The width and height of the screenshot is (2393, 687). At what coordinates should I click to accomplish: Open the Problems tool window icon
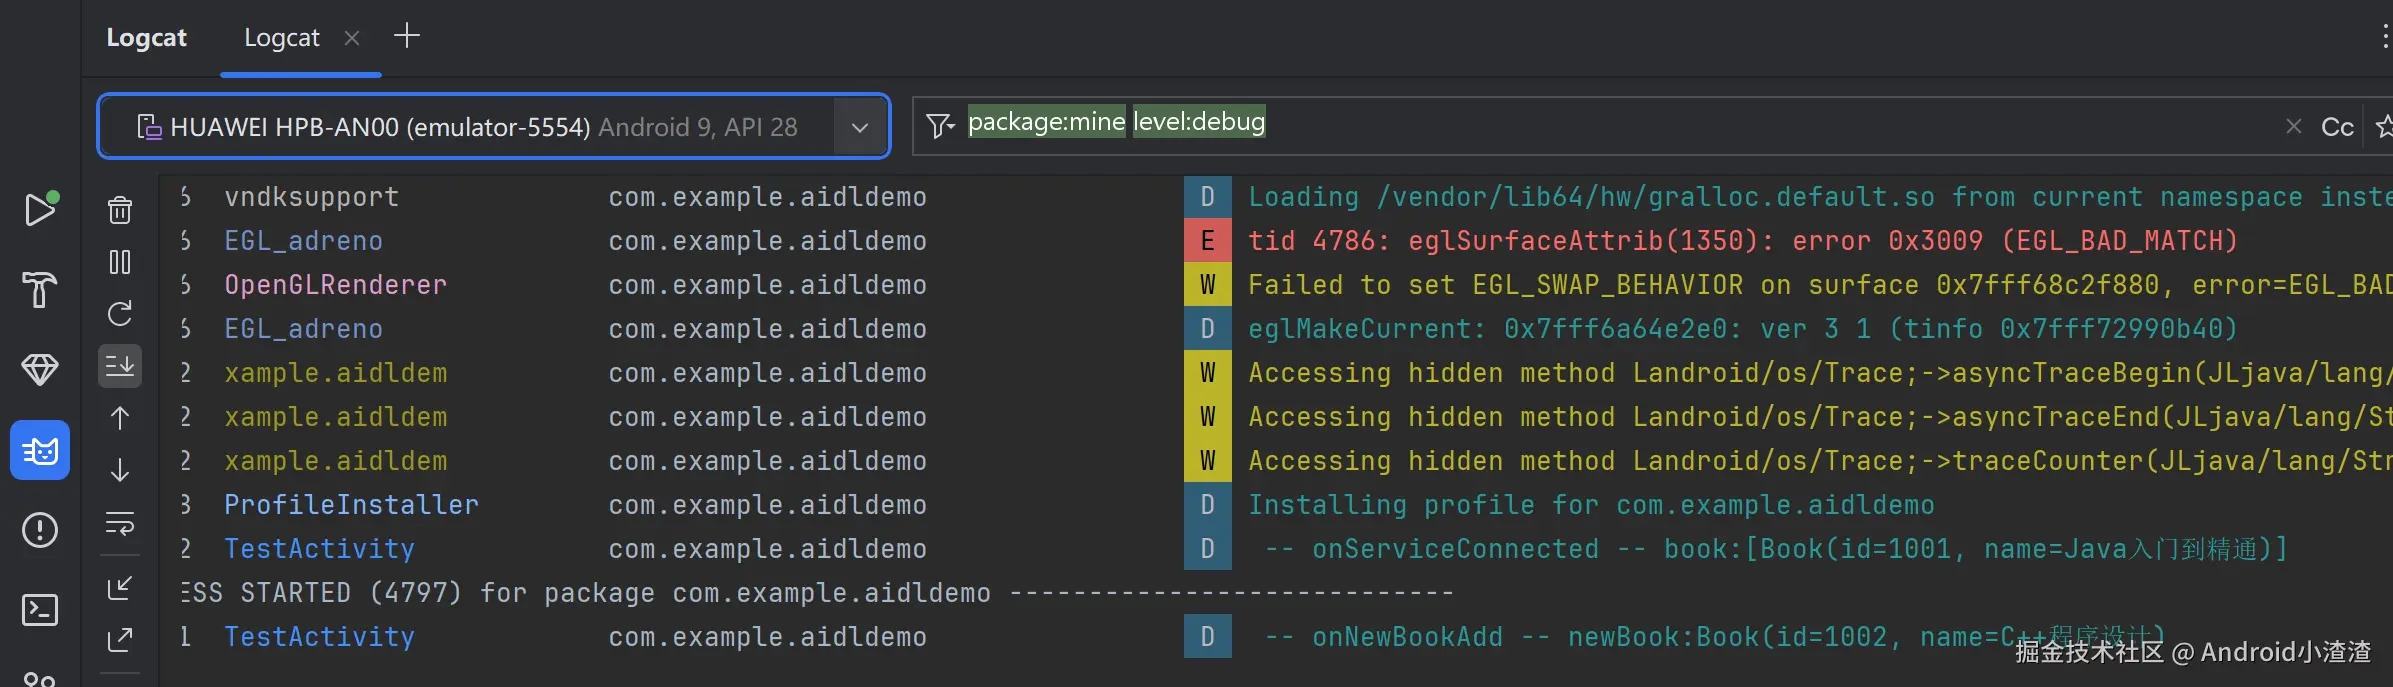40,530
